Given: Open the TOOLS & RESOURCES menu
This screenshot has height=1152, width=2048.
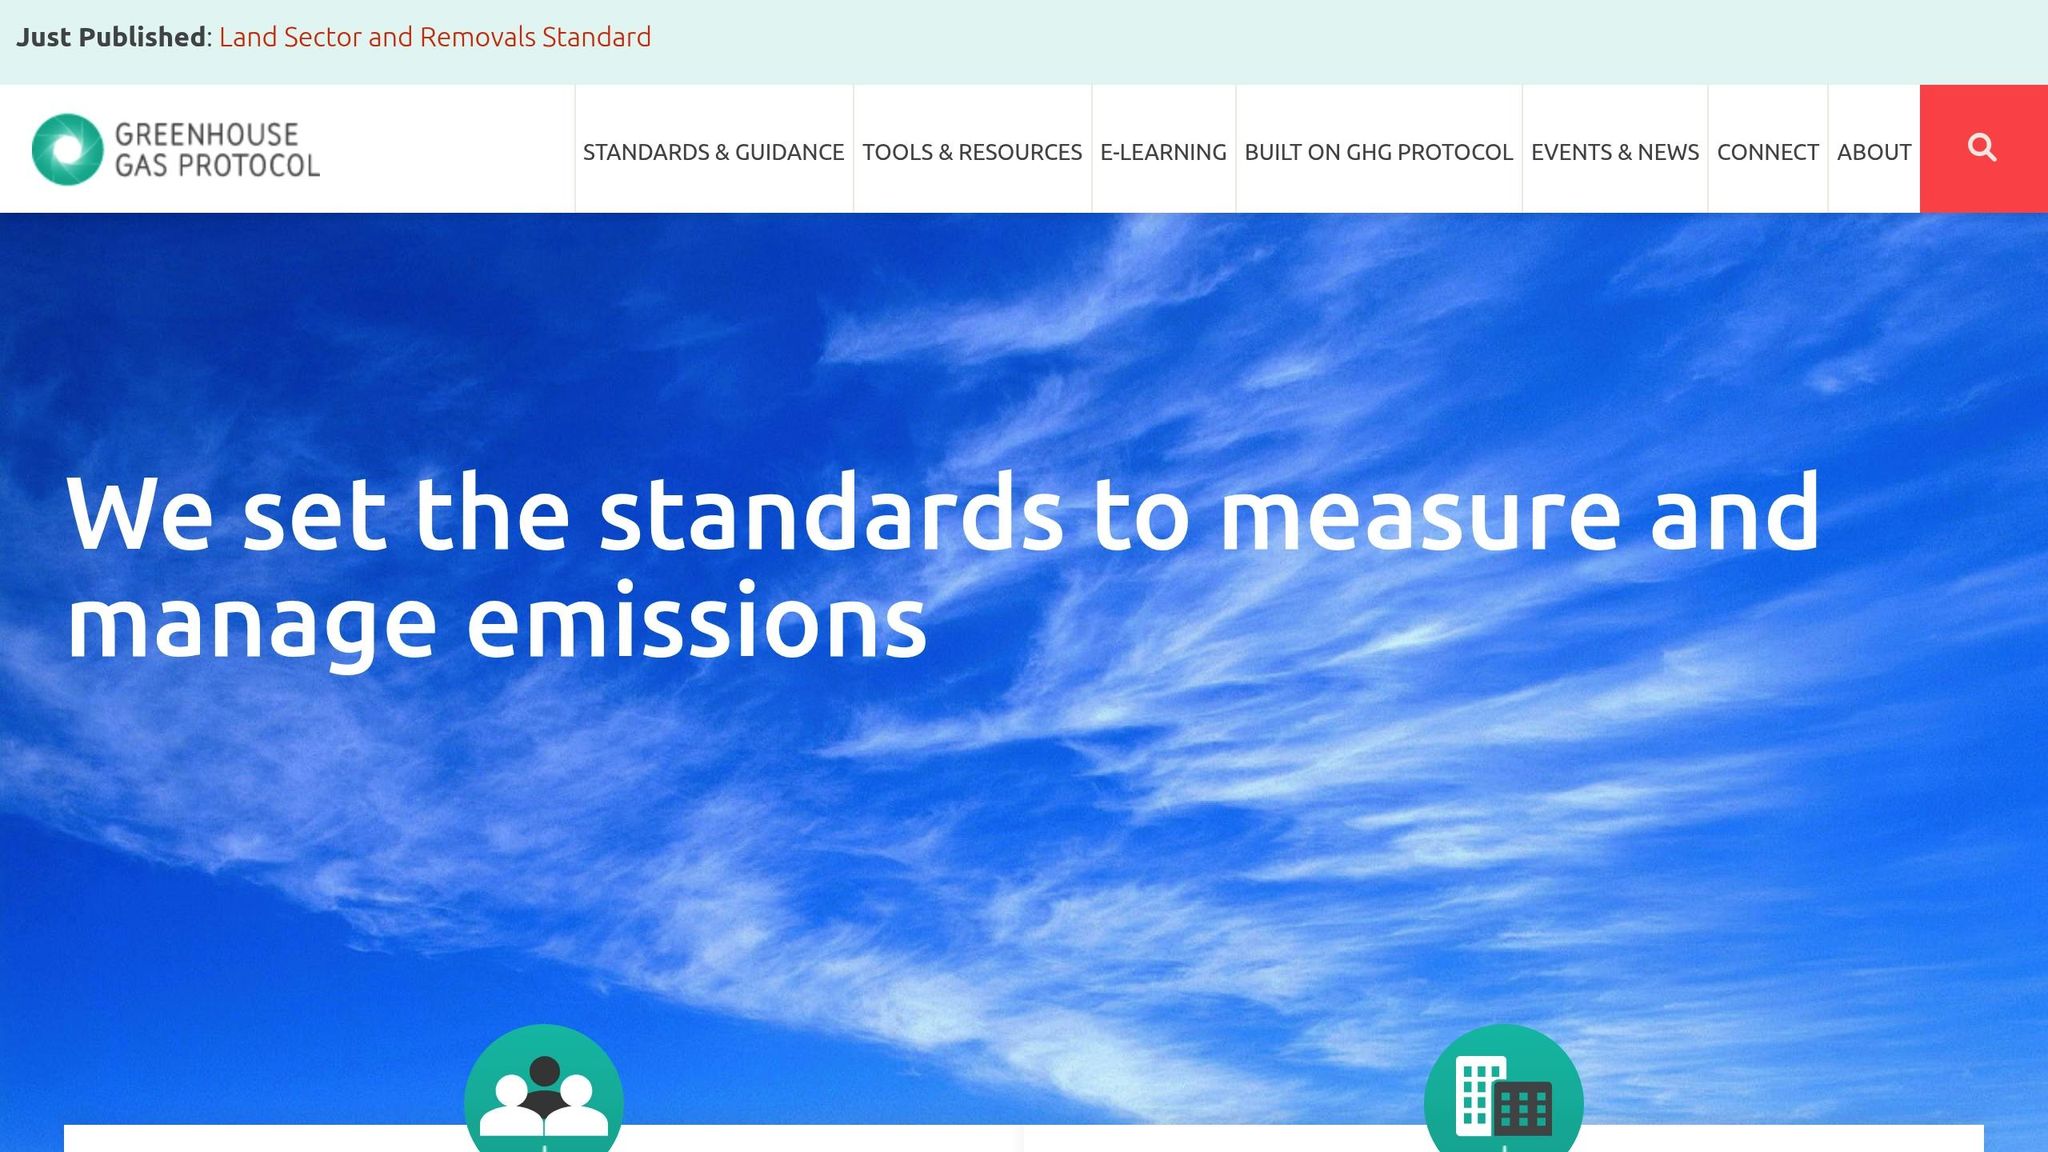Looking at the screenshot, I should (972, 152).
